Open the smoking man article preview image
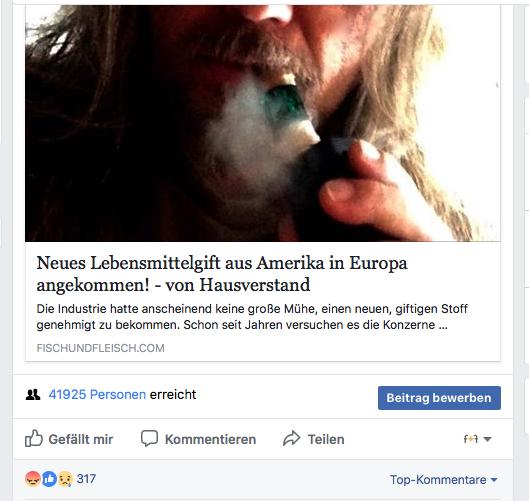 (263, 123)
